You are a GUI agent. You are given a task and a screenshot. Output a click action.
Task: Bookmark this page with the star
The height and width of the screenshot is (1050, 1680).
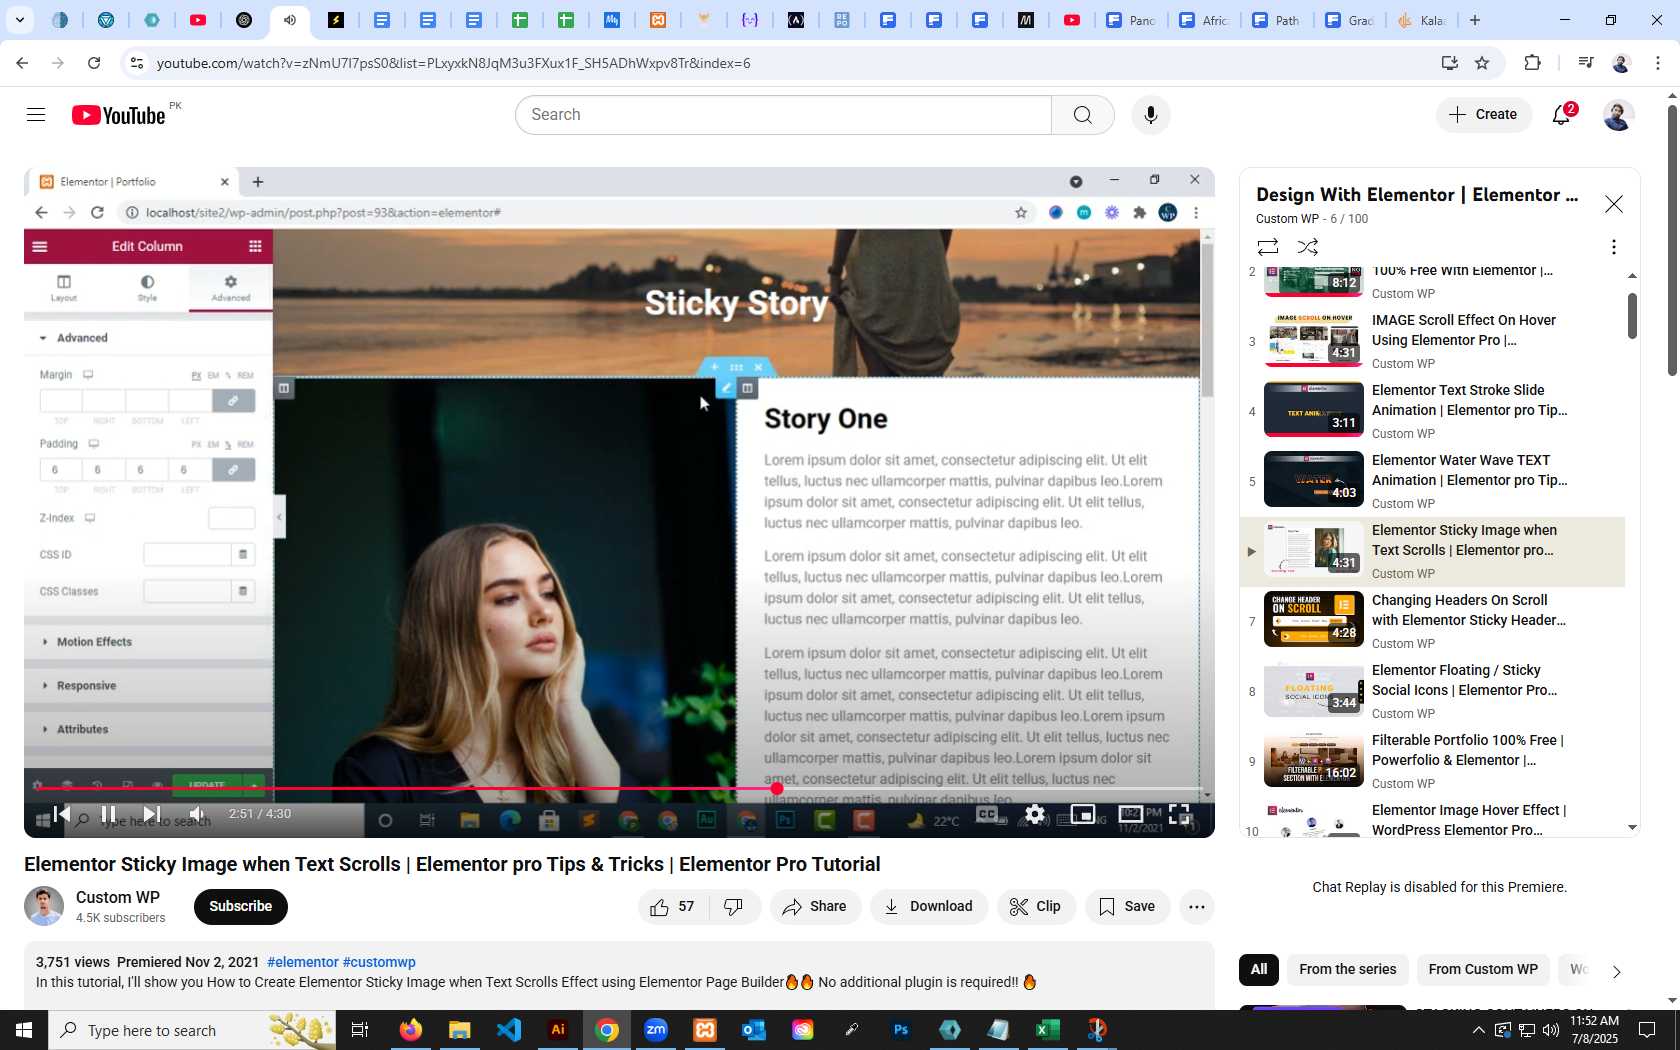[x=1482, y=63]
